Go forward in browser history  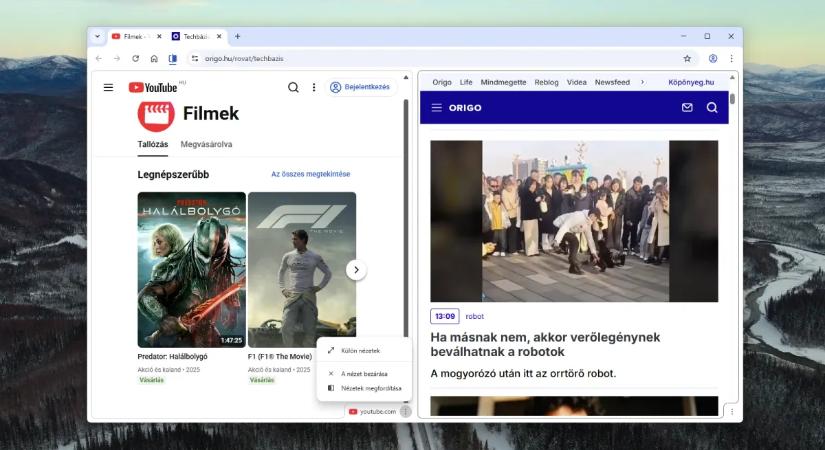coord(117,58)
